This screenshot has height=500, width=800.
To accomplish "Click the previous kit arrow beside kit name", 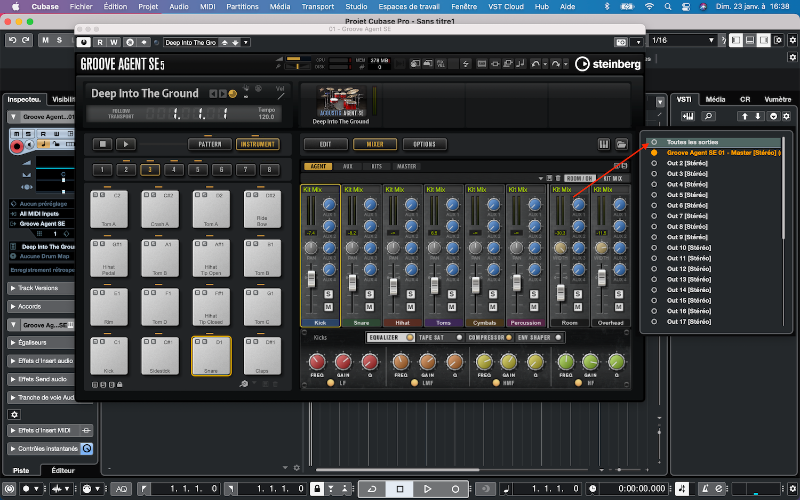I will pyautogui.click(x=213, y=94).
